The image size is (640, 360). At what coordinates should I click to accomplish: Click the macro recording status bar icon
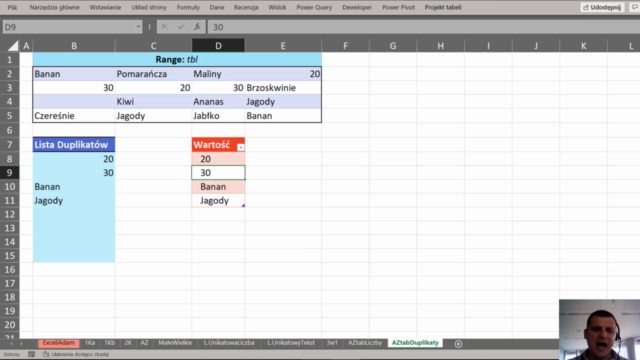[x=31, y=354]
